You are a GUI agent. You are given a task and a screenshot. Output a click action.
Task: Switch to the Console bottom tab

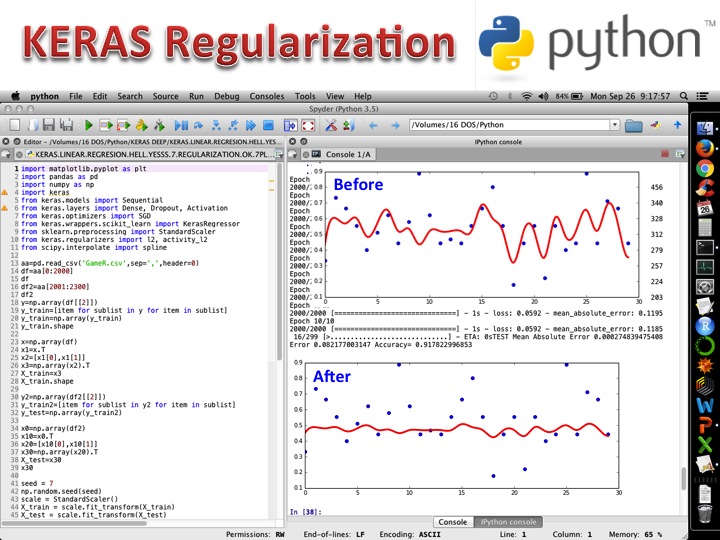[453, 522]
